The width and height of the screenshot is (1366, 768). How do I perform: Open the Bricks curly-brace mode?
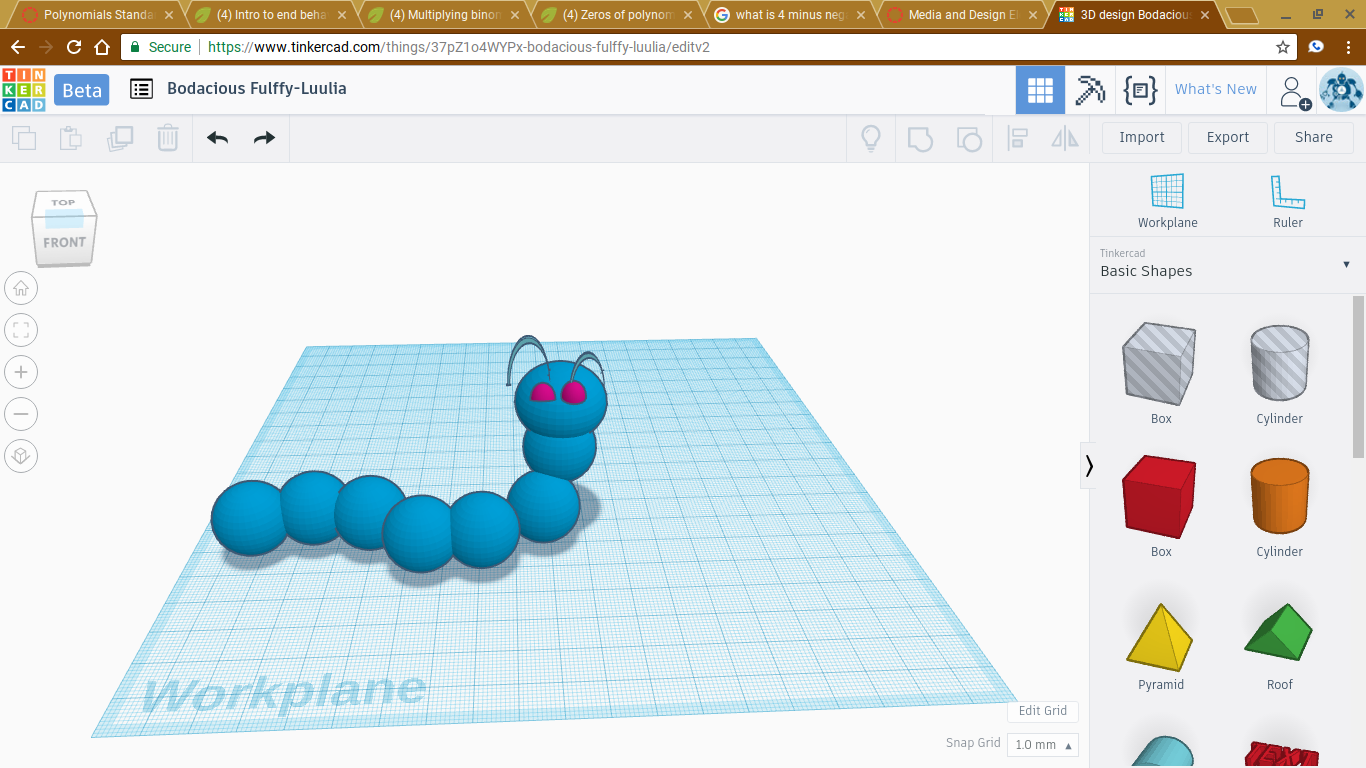[1140, 90]
